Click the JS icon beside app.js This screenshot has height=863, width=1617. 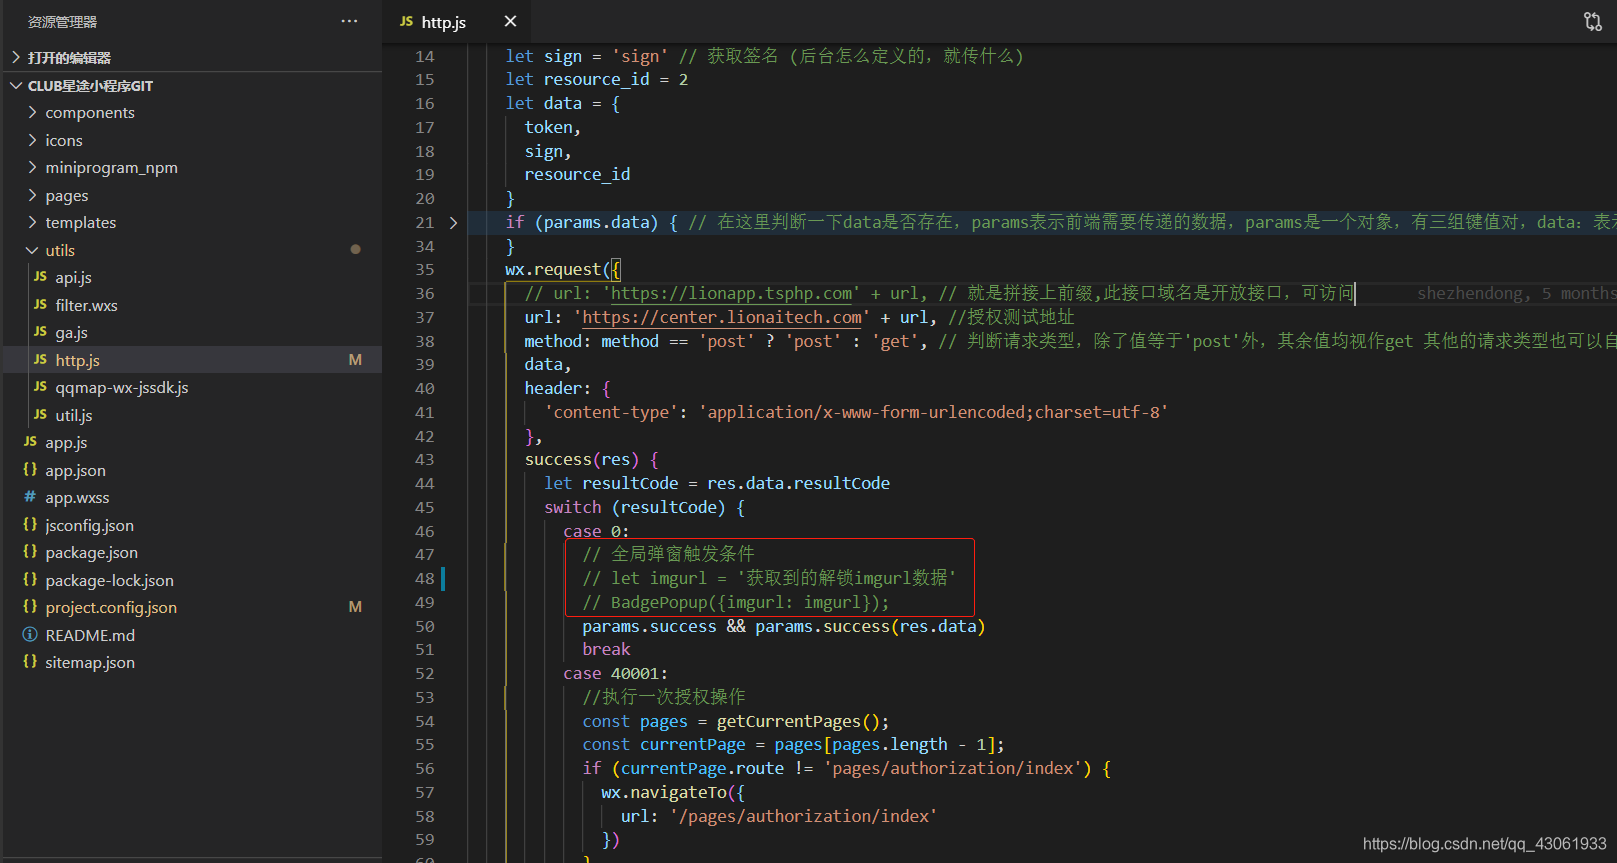[x=30, y=441]
